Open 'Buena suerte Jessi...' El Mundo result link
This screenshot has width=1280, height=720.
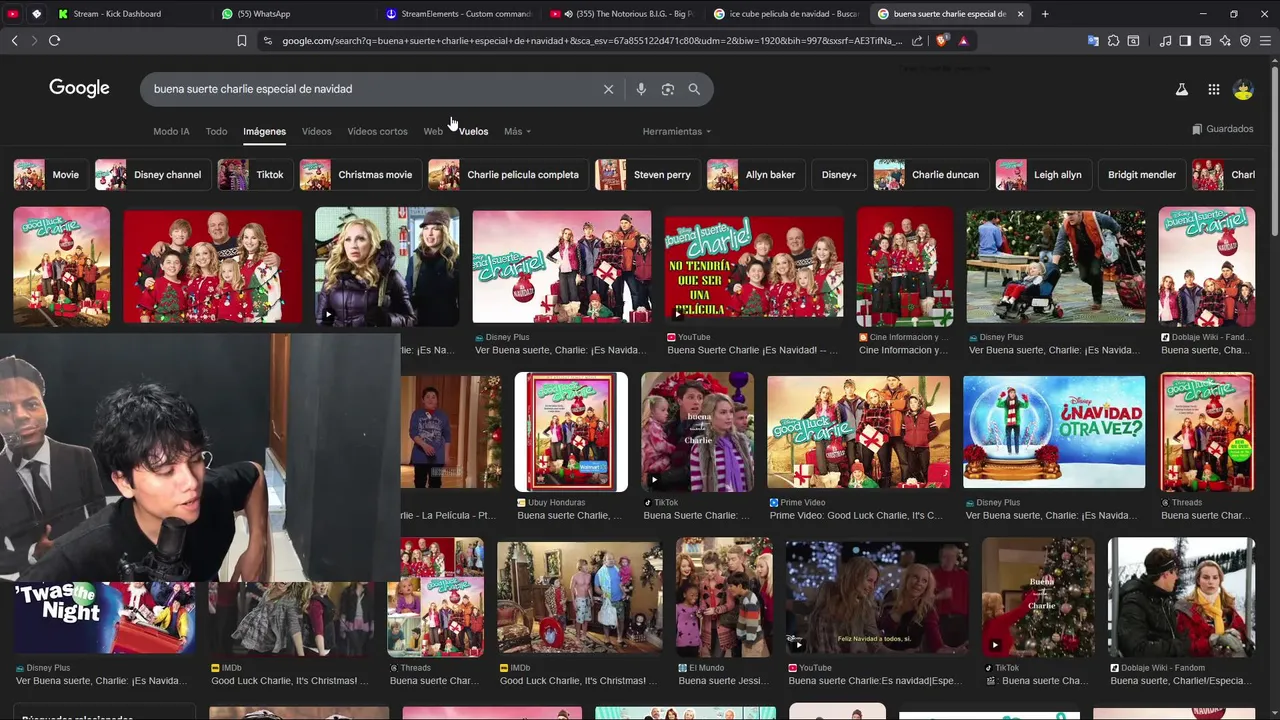tap(725, 681)
